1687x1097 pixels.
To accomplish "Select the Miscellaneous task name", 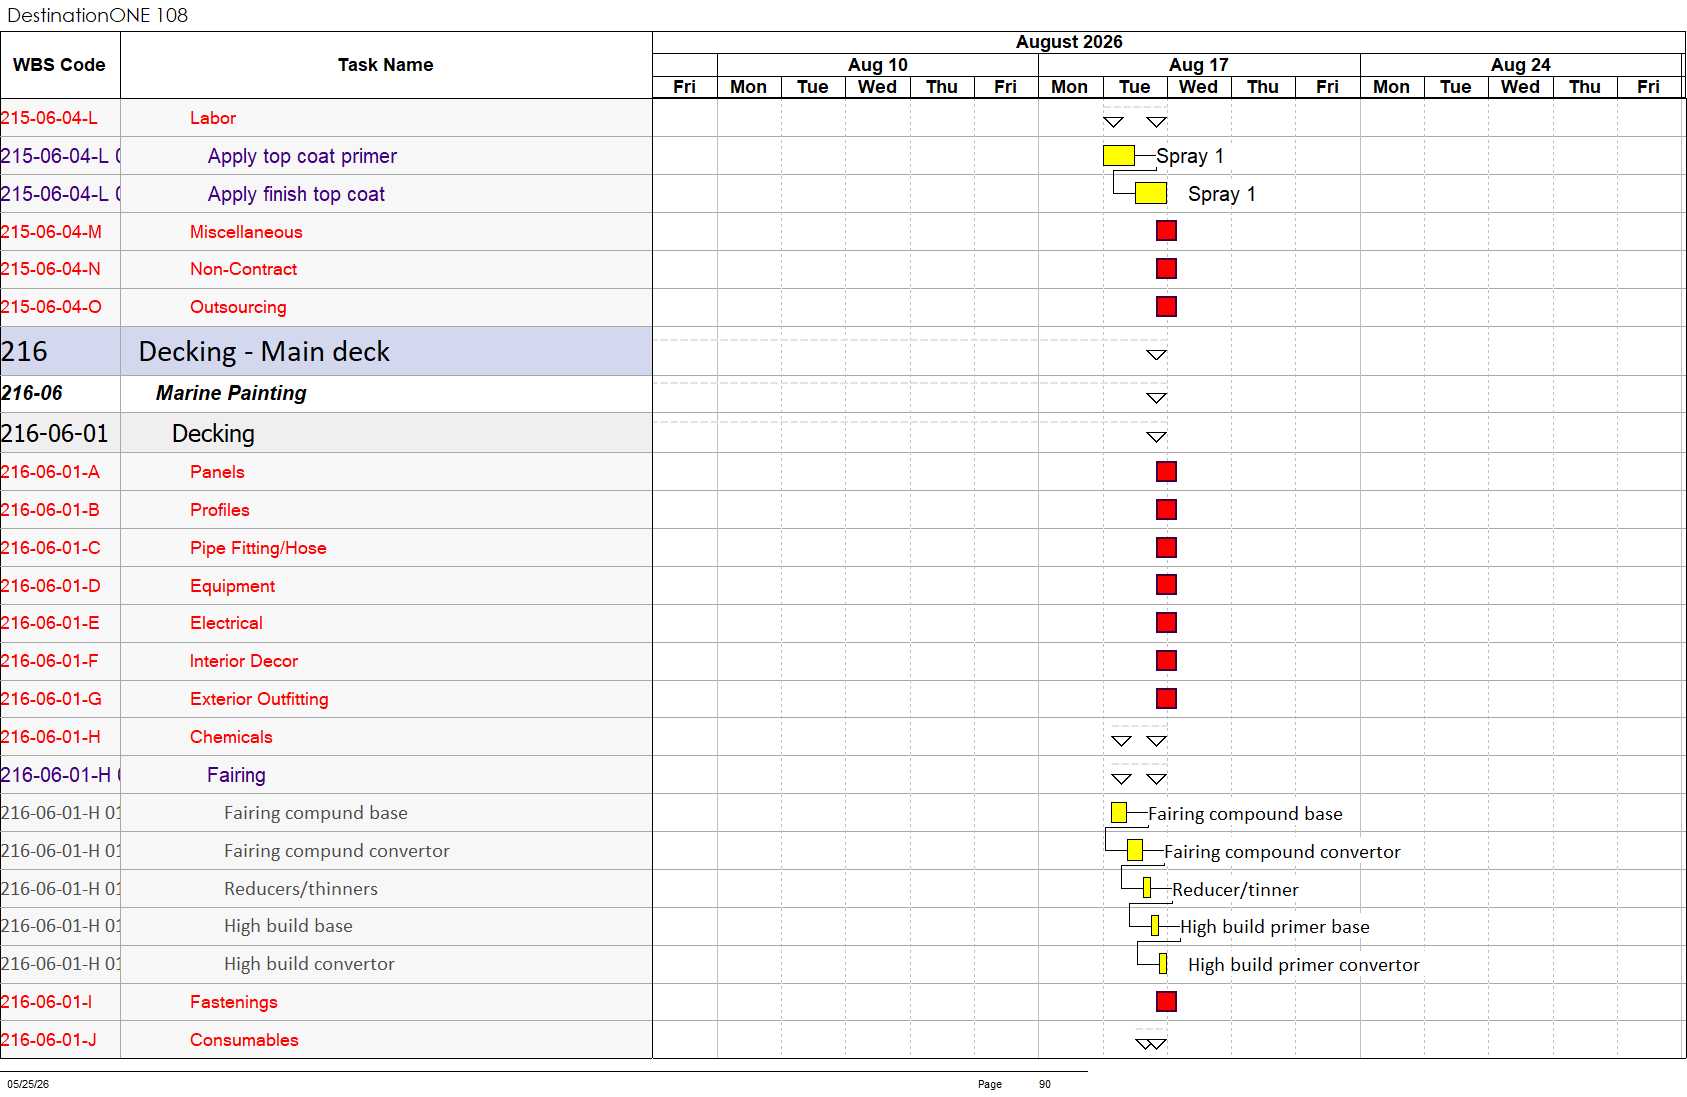I will pos(246,232).
